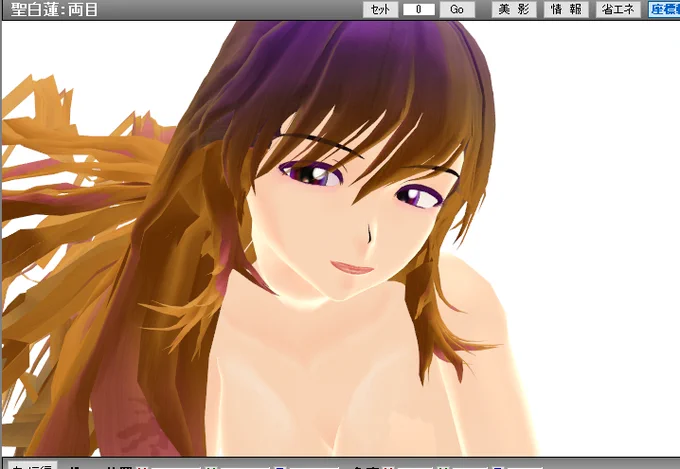Screen dimensions: 680x469
Task: Focus the frame number field showing 0
Action: (x=418, y=10)
